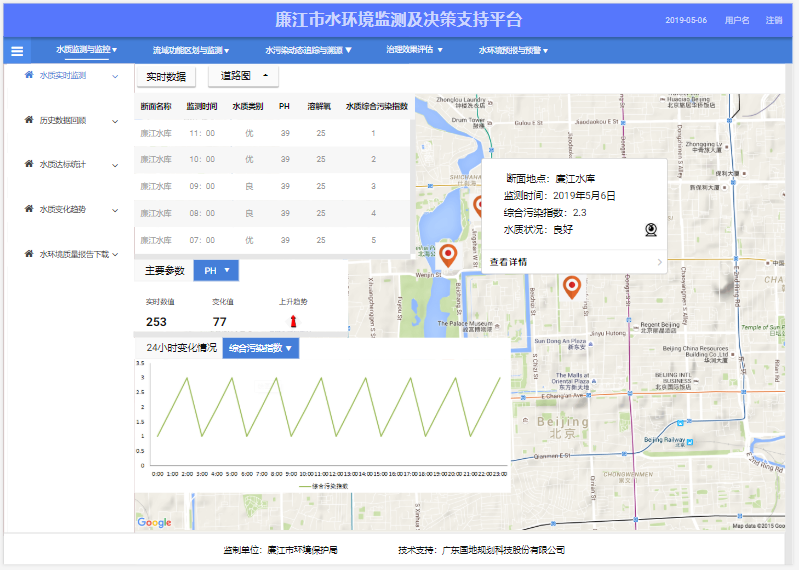Click the 监测时间 column header
This screenshot has width=799, height=570.
click(x=202, y=106)
